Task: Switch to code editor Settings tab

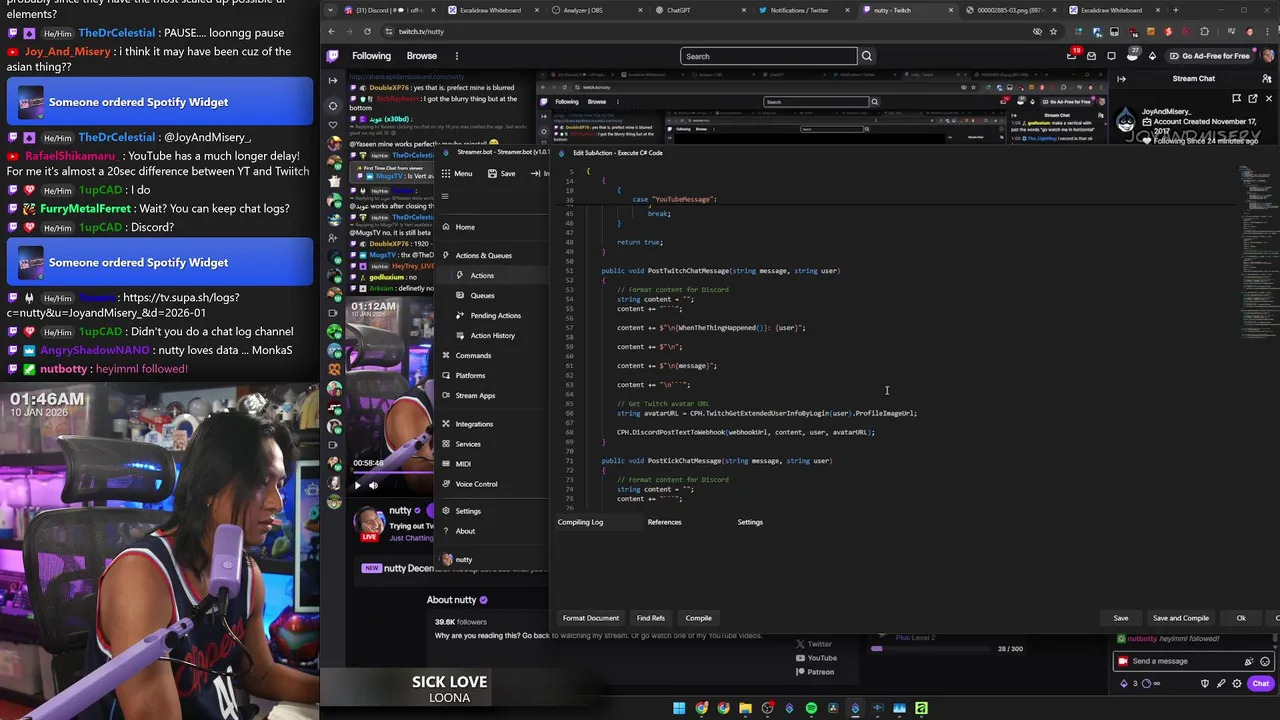Action: click(x=750, y=522)
